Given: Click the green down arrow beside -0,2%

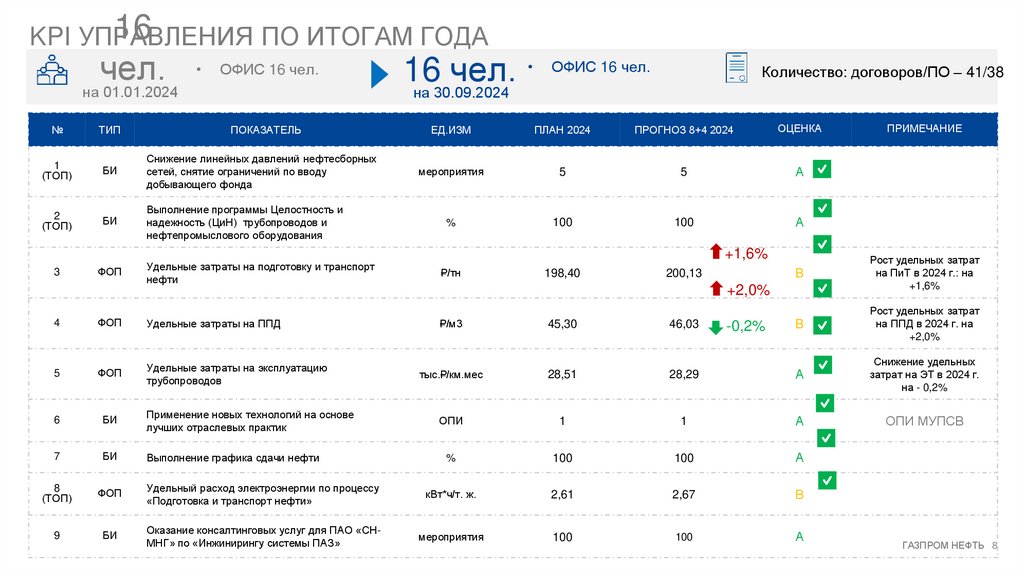Looking at the screenshot, I should [716, 327].
